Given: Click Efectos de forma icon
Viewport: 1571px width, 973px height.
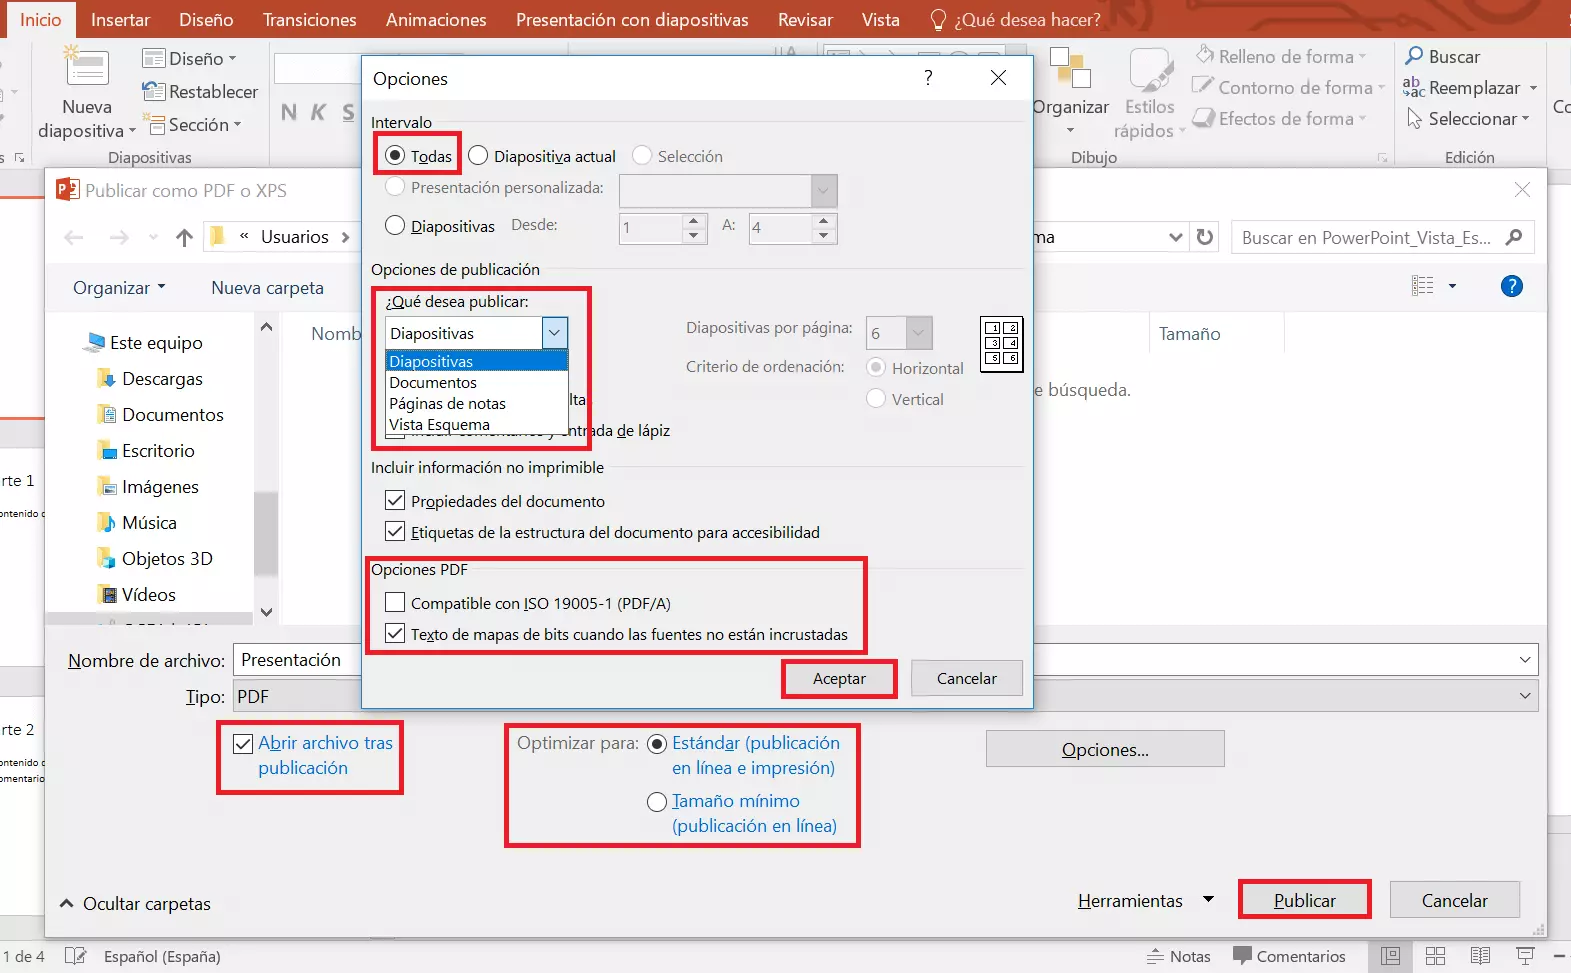Looking at the screenshot, I should (1203, 119).
